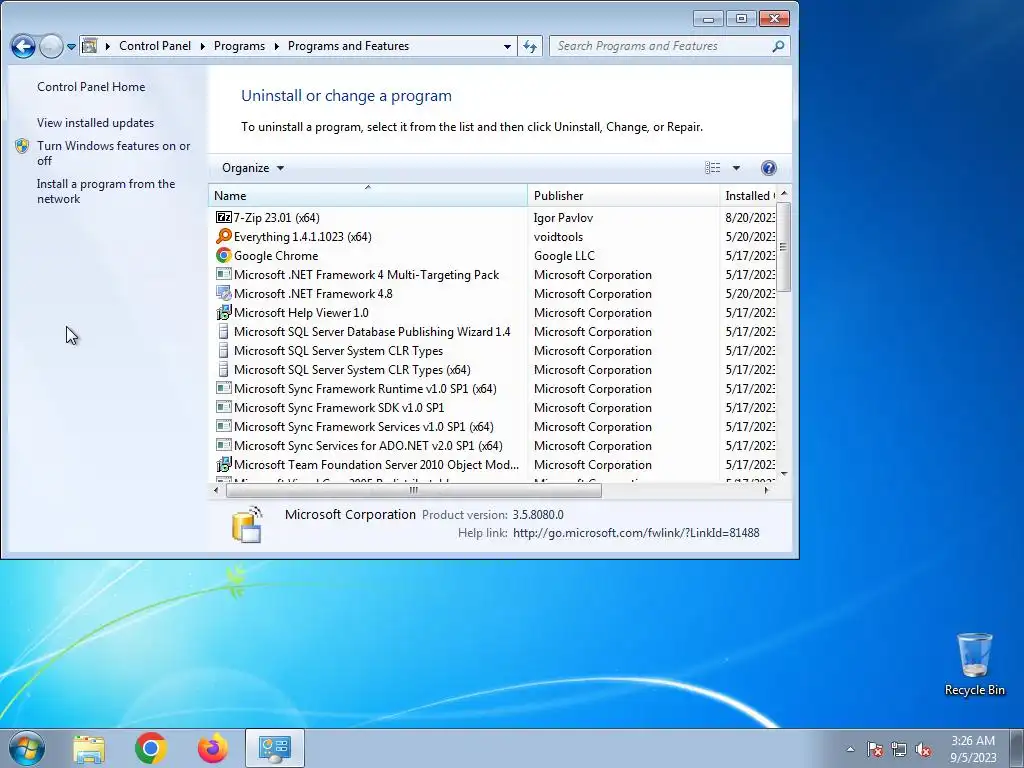Expand the arrow after Control Panel breadcrumb
This screenshot has height=768, width=1024.
[202, 46]
